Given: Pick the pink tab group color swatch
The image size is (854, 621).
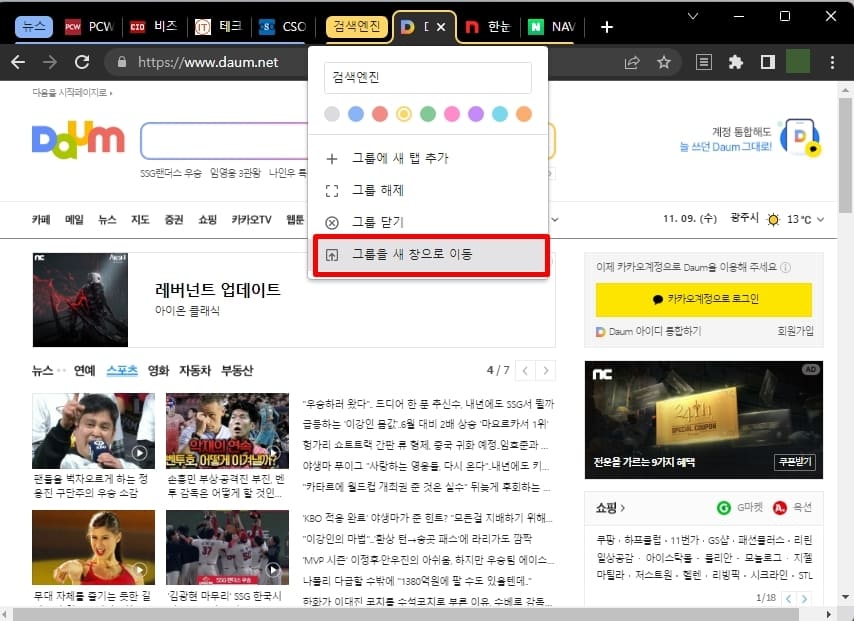Looking at the screenshot, I should pyautogui.click(x=451, y=114).
